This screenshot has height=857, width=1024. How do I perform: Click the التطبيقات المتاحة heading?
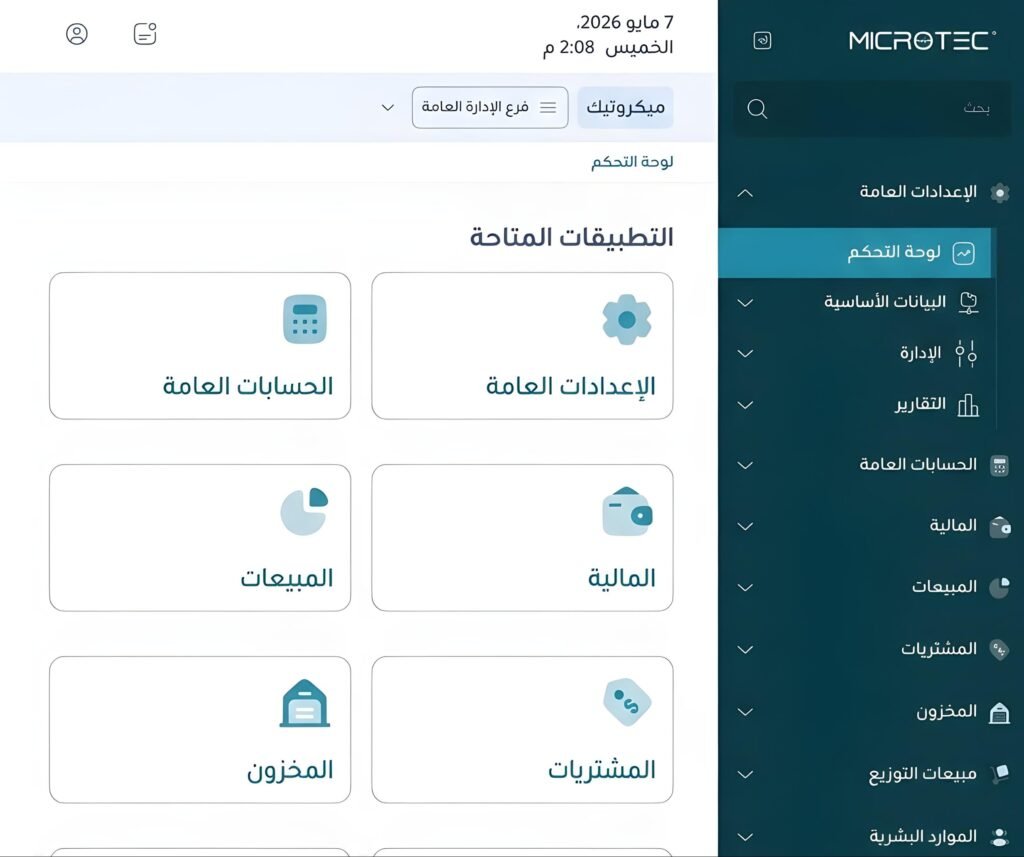tap(571, 236)
